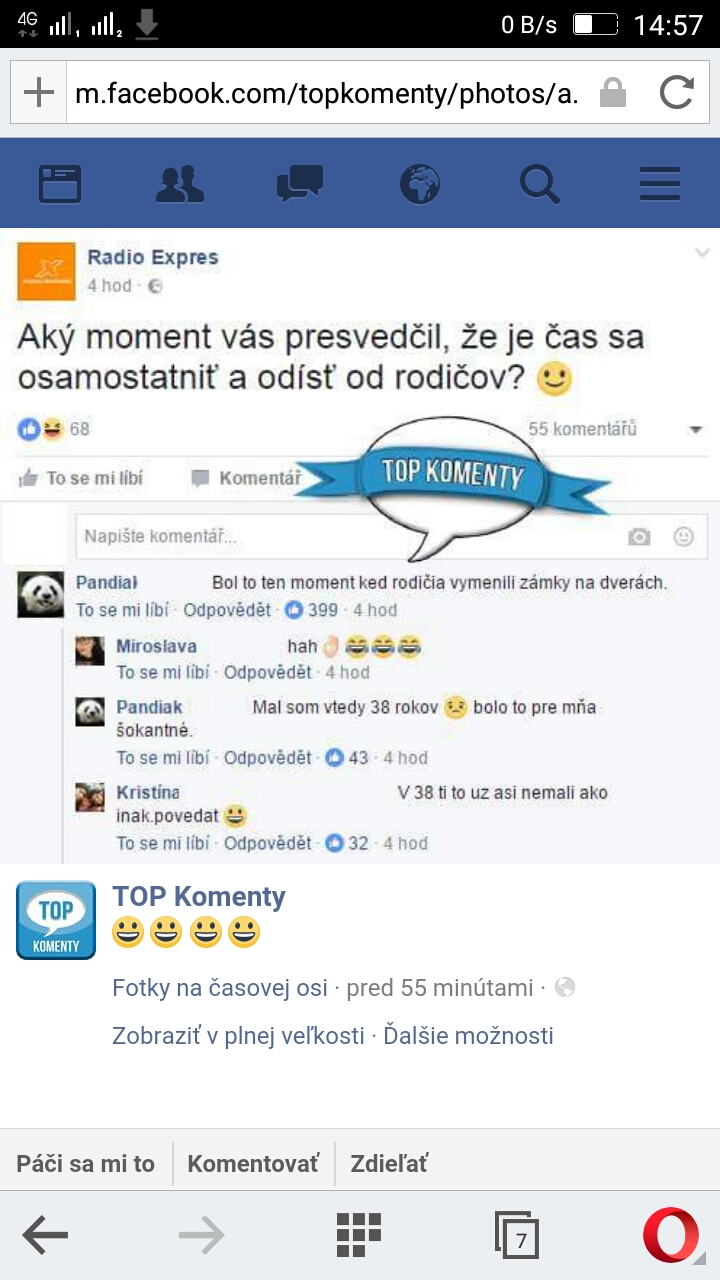Tap the Páči sa mi to button
720x1280 pixels.
[86, 1164]
